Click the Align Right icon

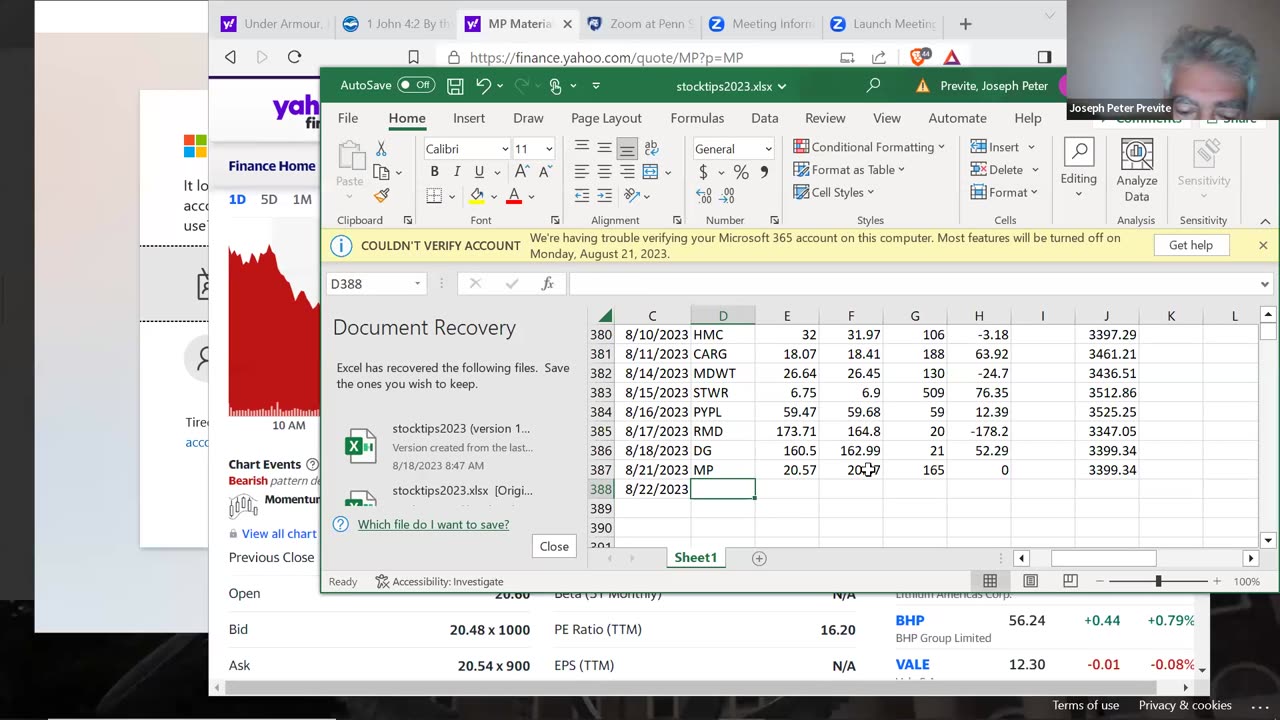[x=627, y=172]
